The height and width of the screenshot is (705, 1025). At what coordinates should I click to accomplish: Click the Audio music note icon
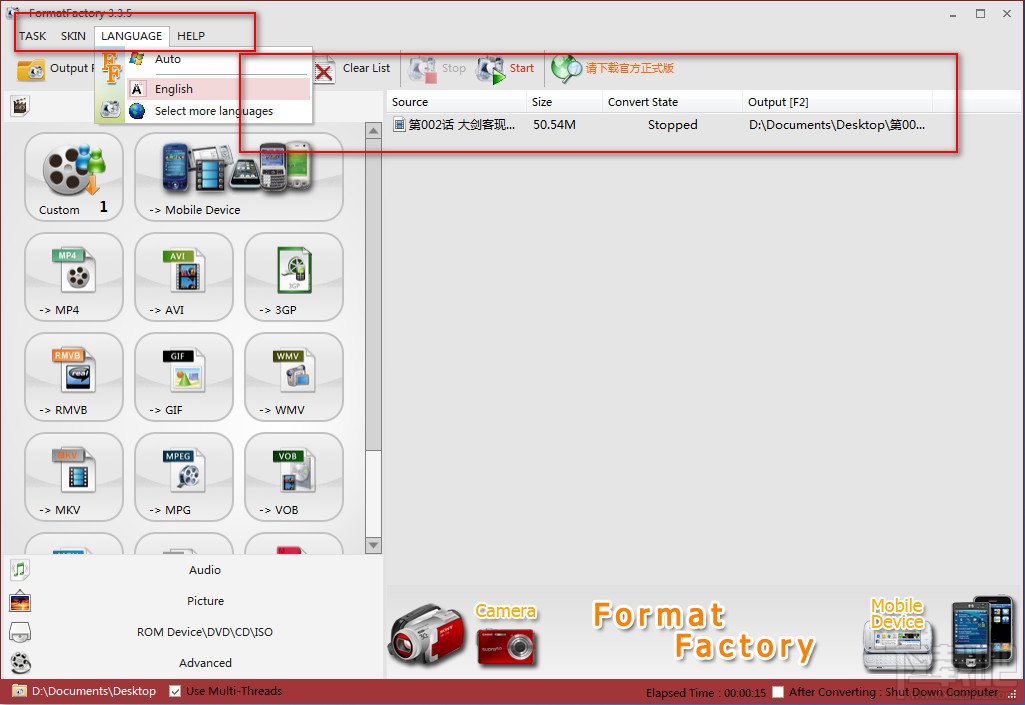click(20, 570)
